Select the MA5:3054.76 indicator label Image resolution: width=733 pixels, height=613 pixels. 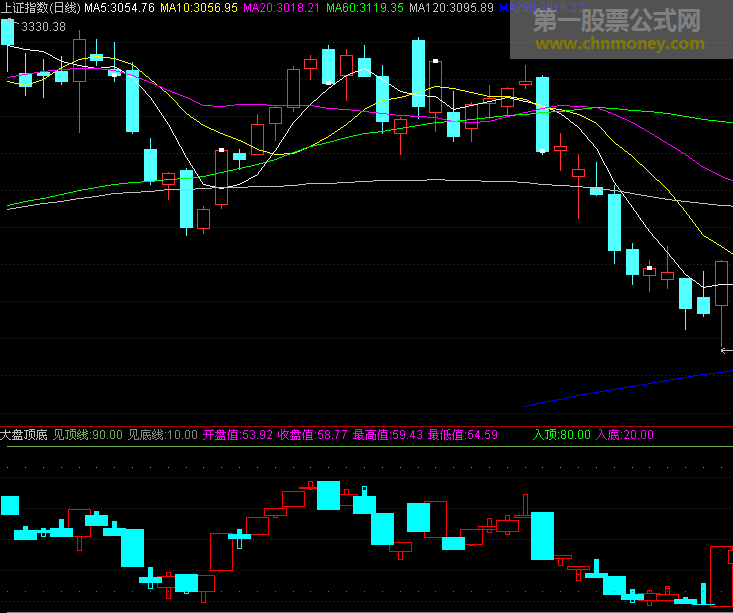pos(119,8)
